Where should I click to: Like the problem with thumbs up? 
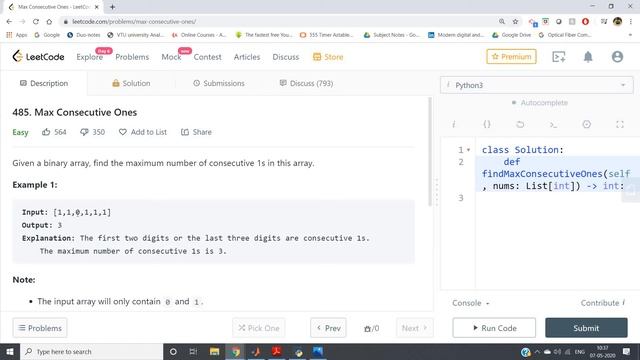coord(46,132)
